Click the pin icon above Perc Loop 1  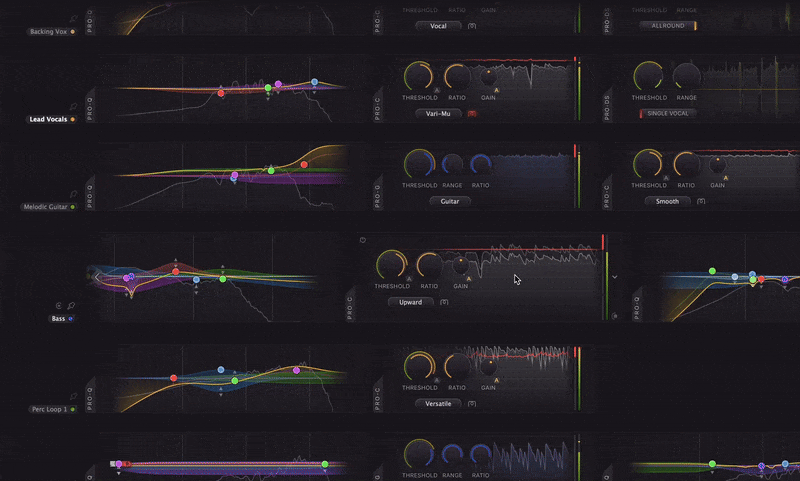[74, 396]
